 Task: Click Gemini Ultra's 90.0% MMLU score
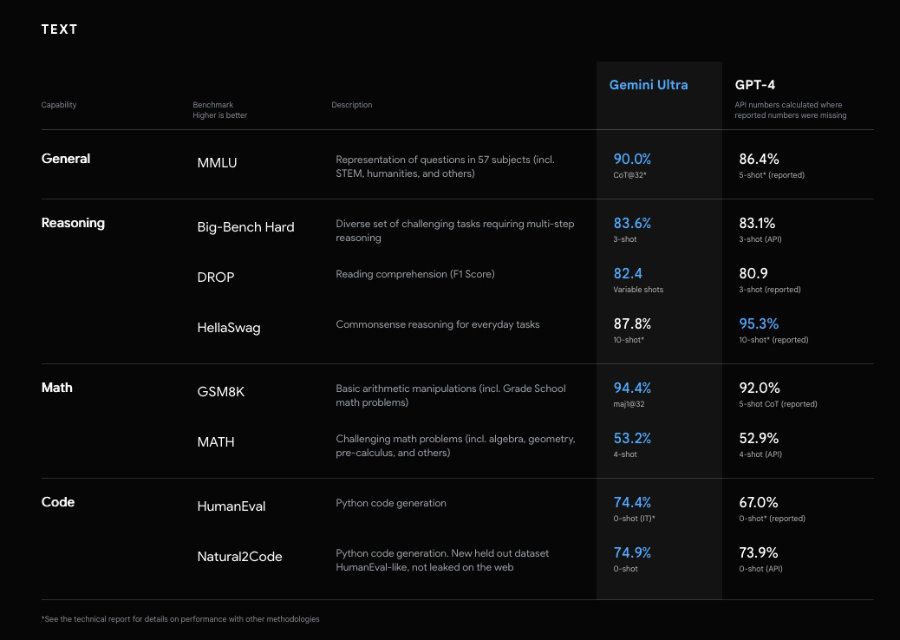[632, 159]
